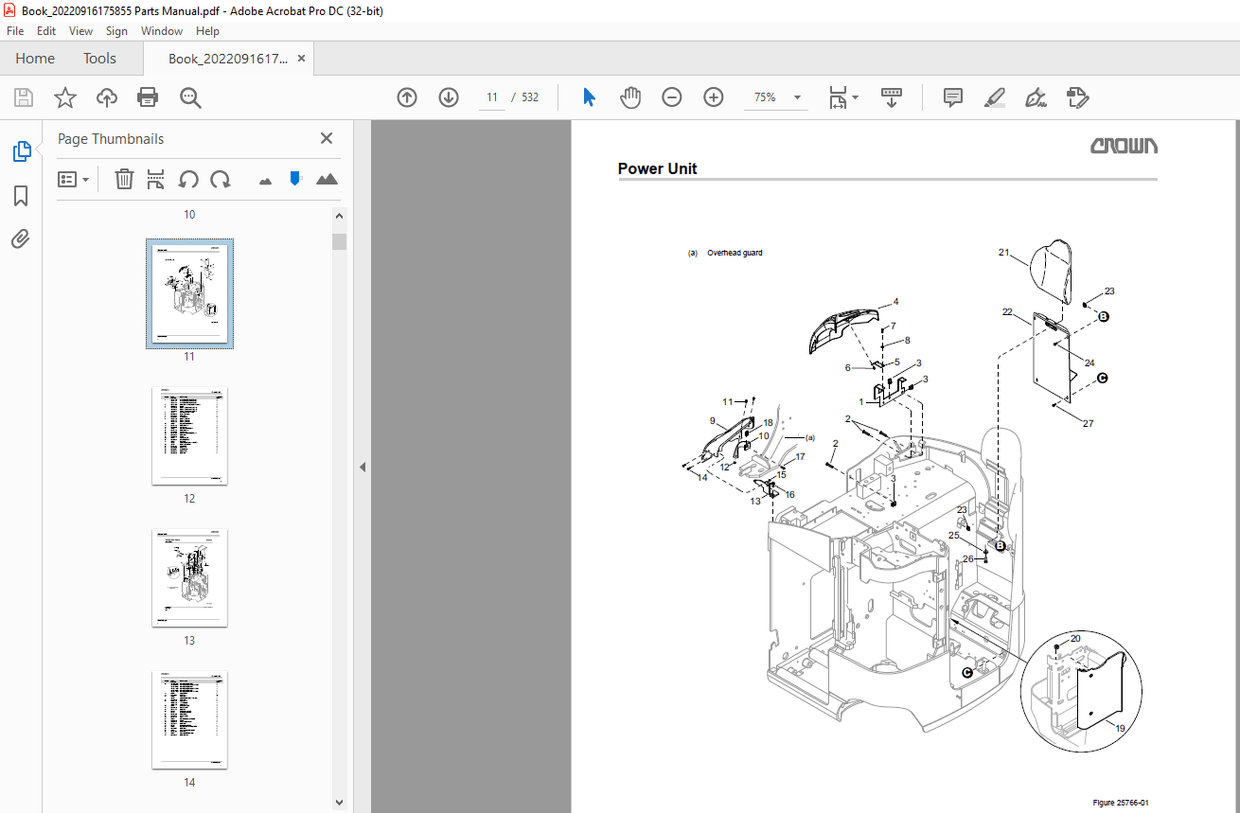Collapse the left page thumbnails pane
The image size is (1240, 813).
pyautogui.click(x=361, y=466)
